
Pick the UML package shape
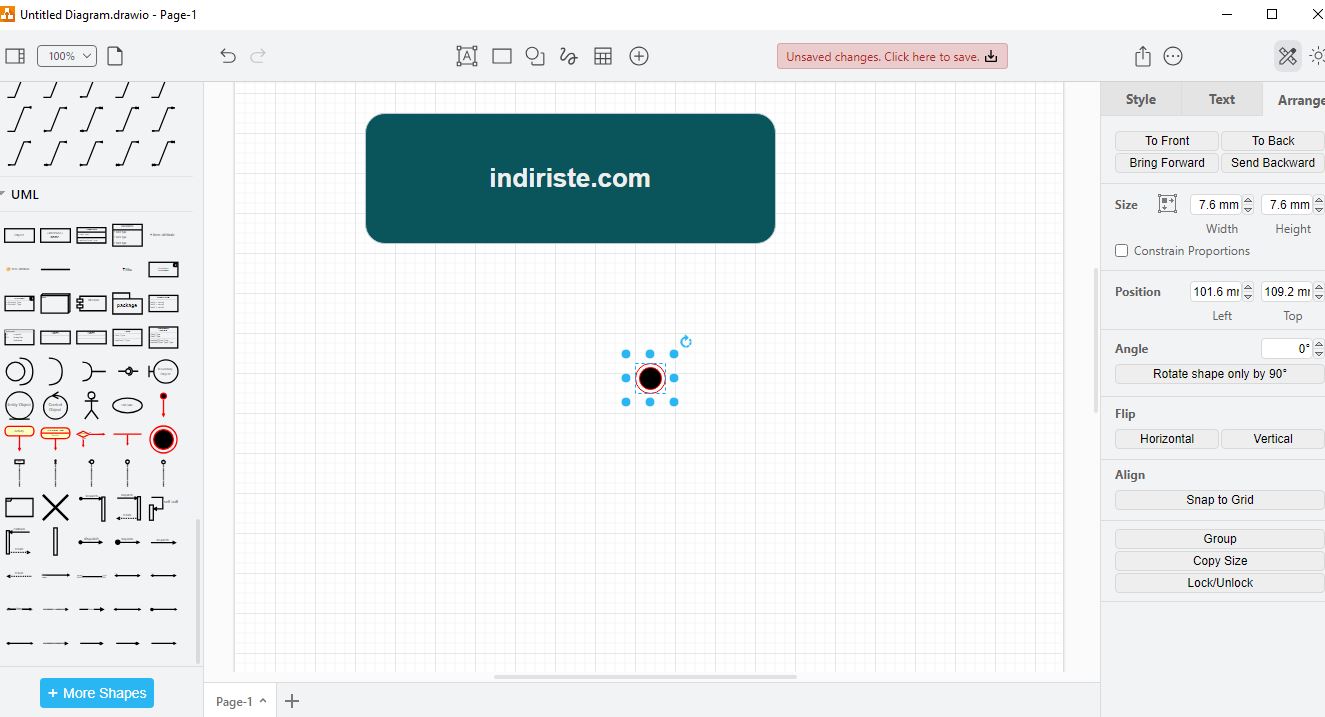[127, 303]
